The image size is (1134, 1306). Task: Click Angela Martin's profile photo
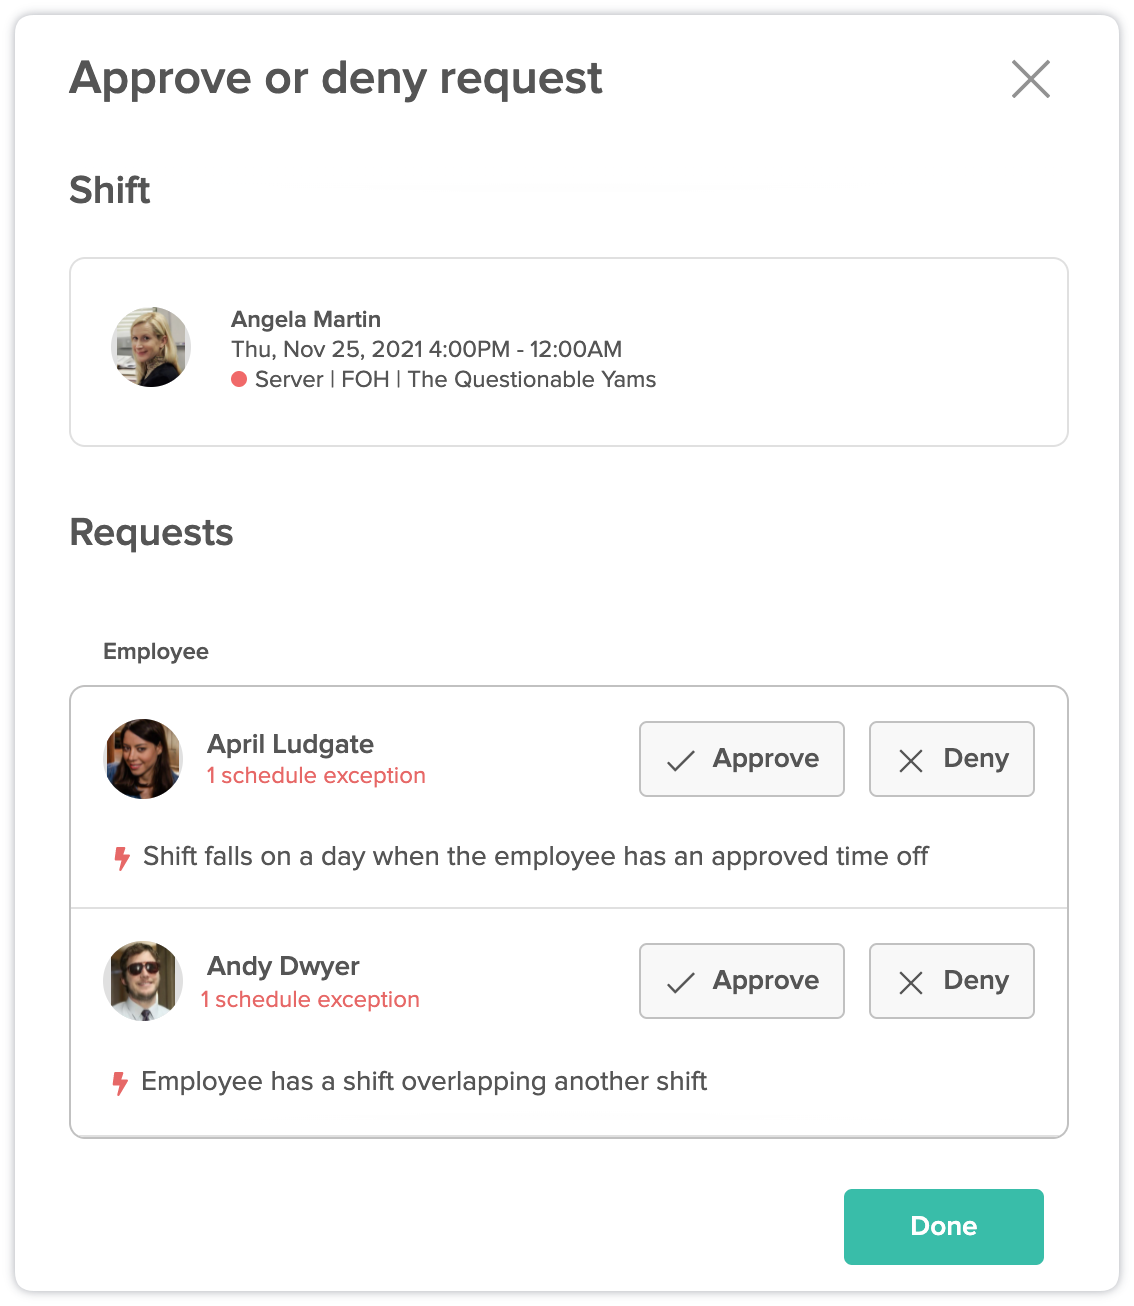(x=151, y=347)
